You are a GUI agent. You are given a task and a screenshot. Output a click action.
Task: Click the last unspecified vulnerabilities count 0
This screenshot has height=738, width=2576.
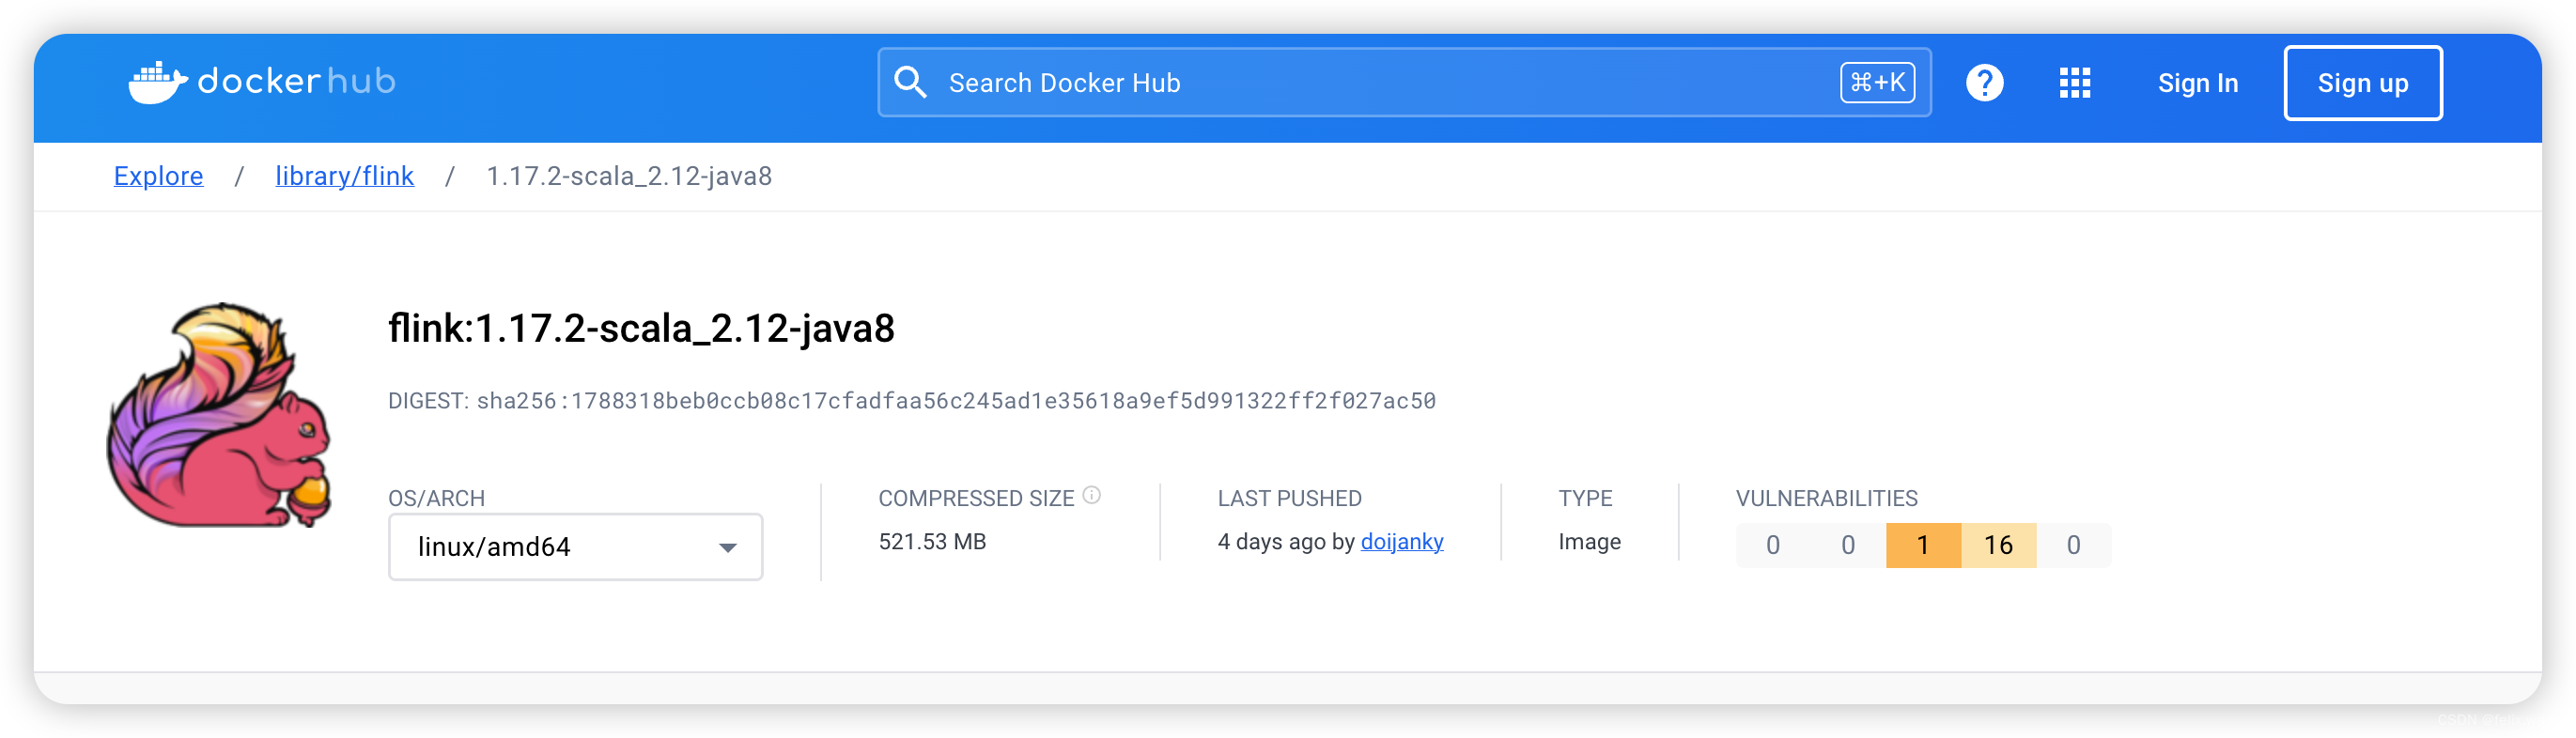(2073, 545)
